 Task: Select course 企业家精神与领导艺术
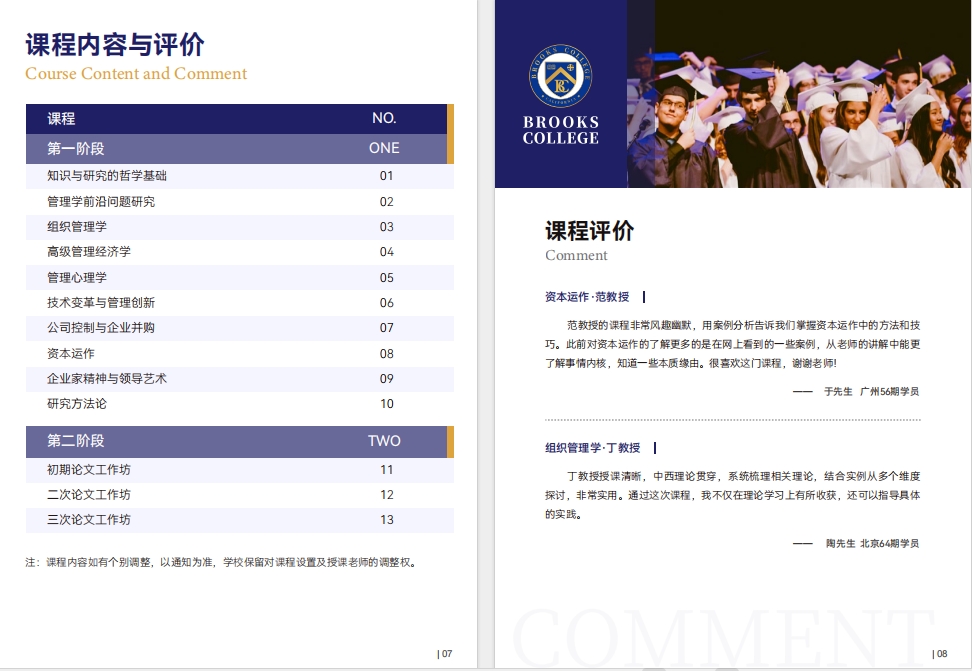point(107,378)
